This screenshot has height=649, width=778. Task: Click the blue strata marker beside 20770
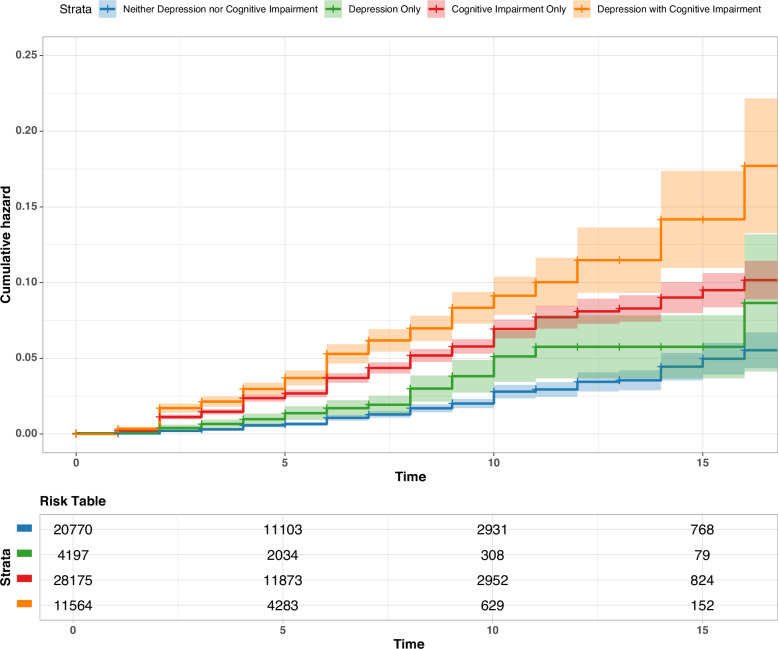pos(24,528)
